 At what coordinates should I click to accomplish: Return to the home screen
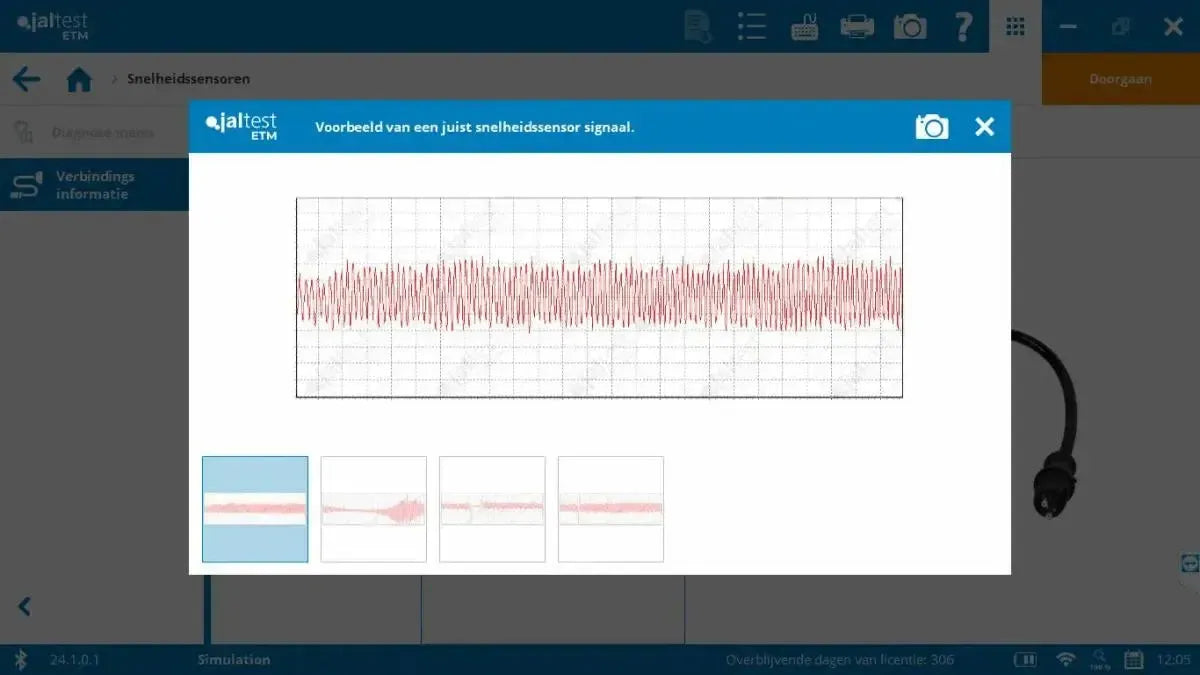[79, 78]
